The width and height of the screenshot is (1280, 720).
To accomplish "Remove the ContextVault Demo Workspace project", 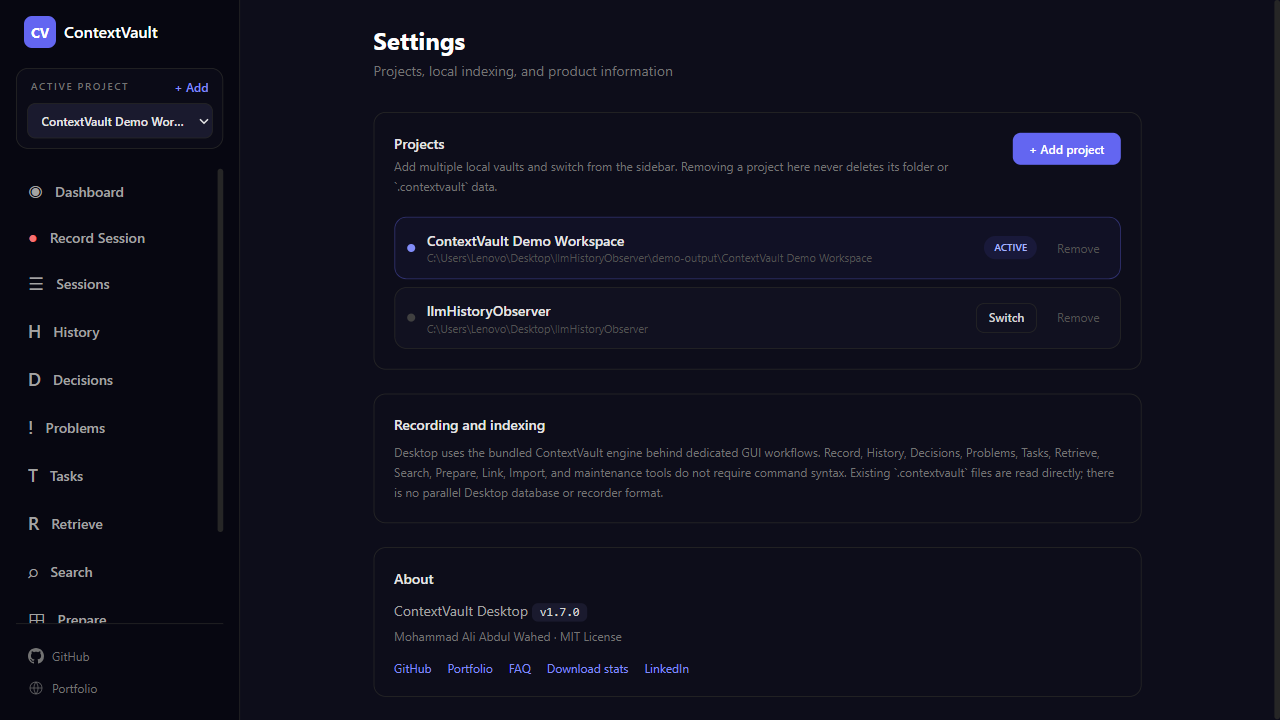I will (x=1078, y=249).
